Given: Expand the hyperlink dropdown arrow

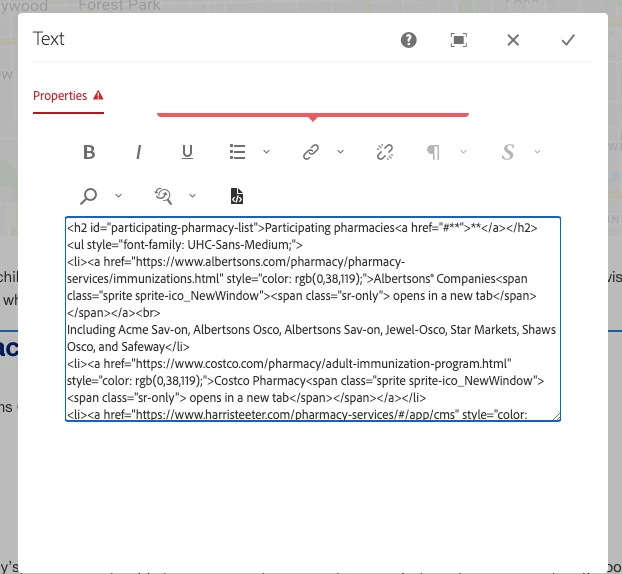Looking at the screenshot, I should click(340, 152).
